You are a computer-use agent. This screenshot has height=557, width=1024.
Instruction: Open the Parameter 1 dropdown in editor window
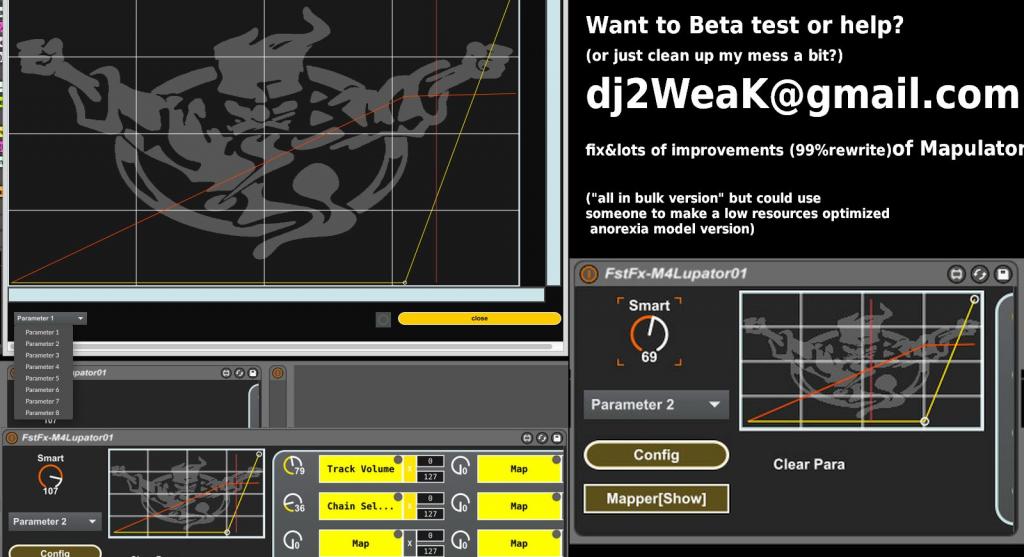click(x=50, y=319)
